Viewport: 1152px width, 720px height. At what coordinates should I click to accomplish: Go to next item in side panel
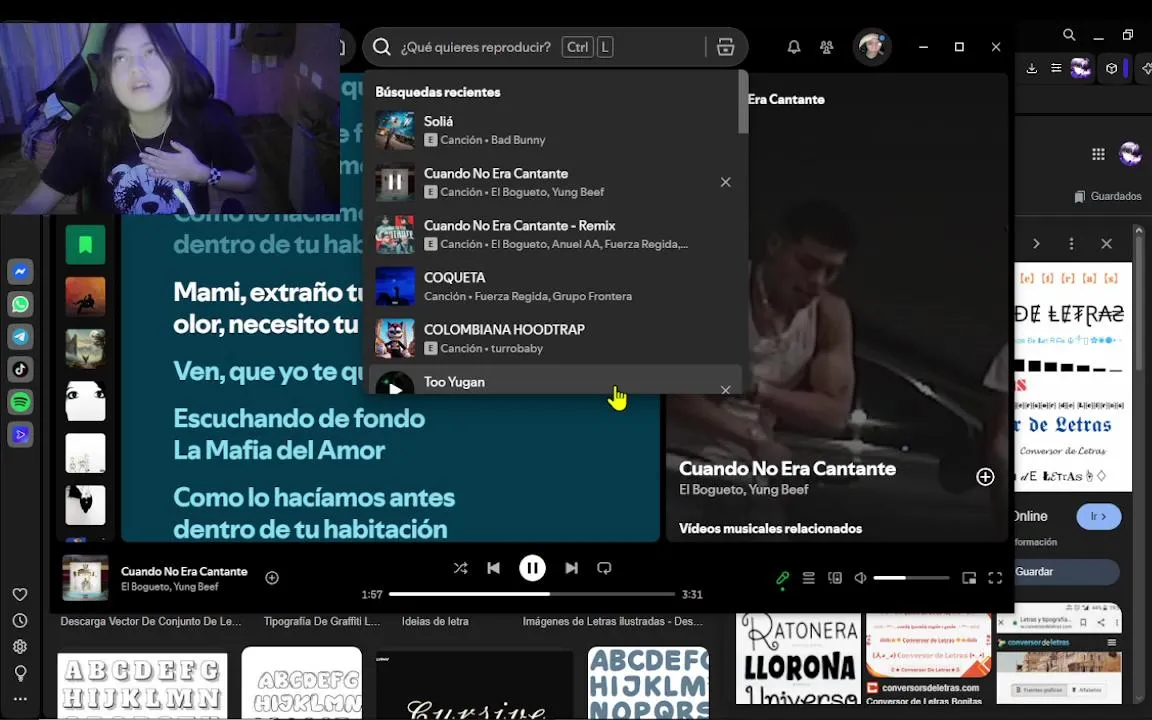(x=1036, y=243)
